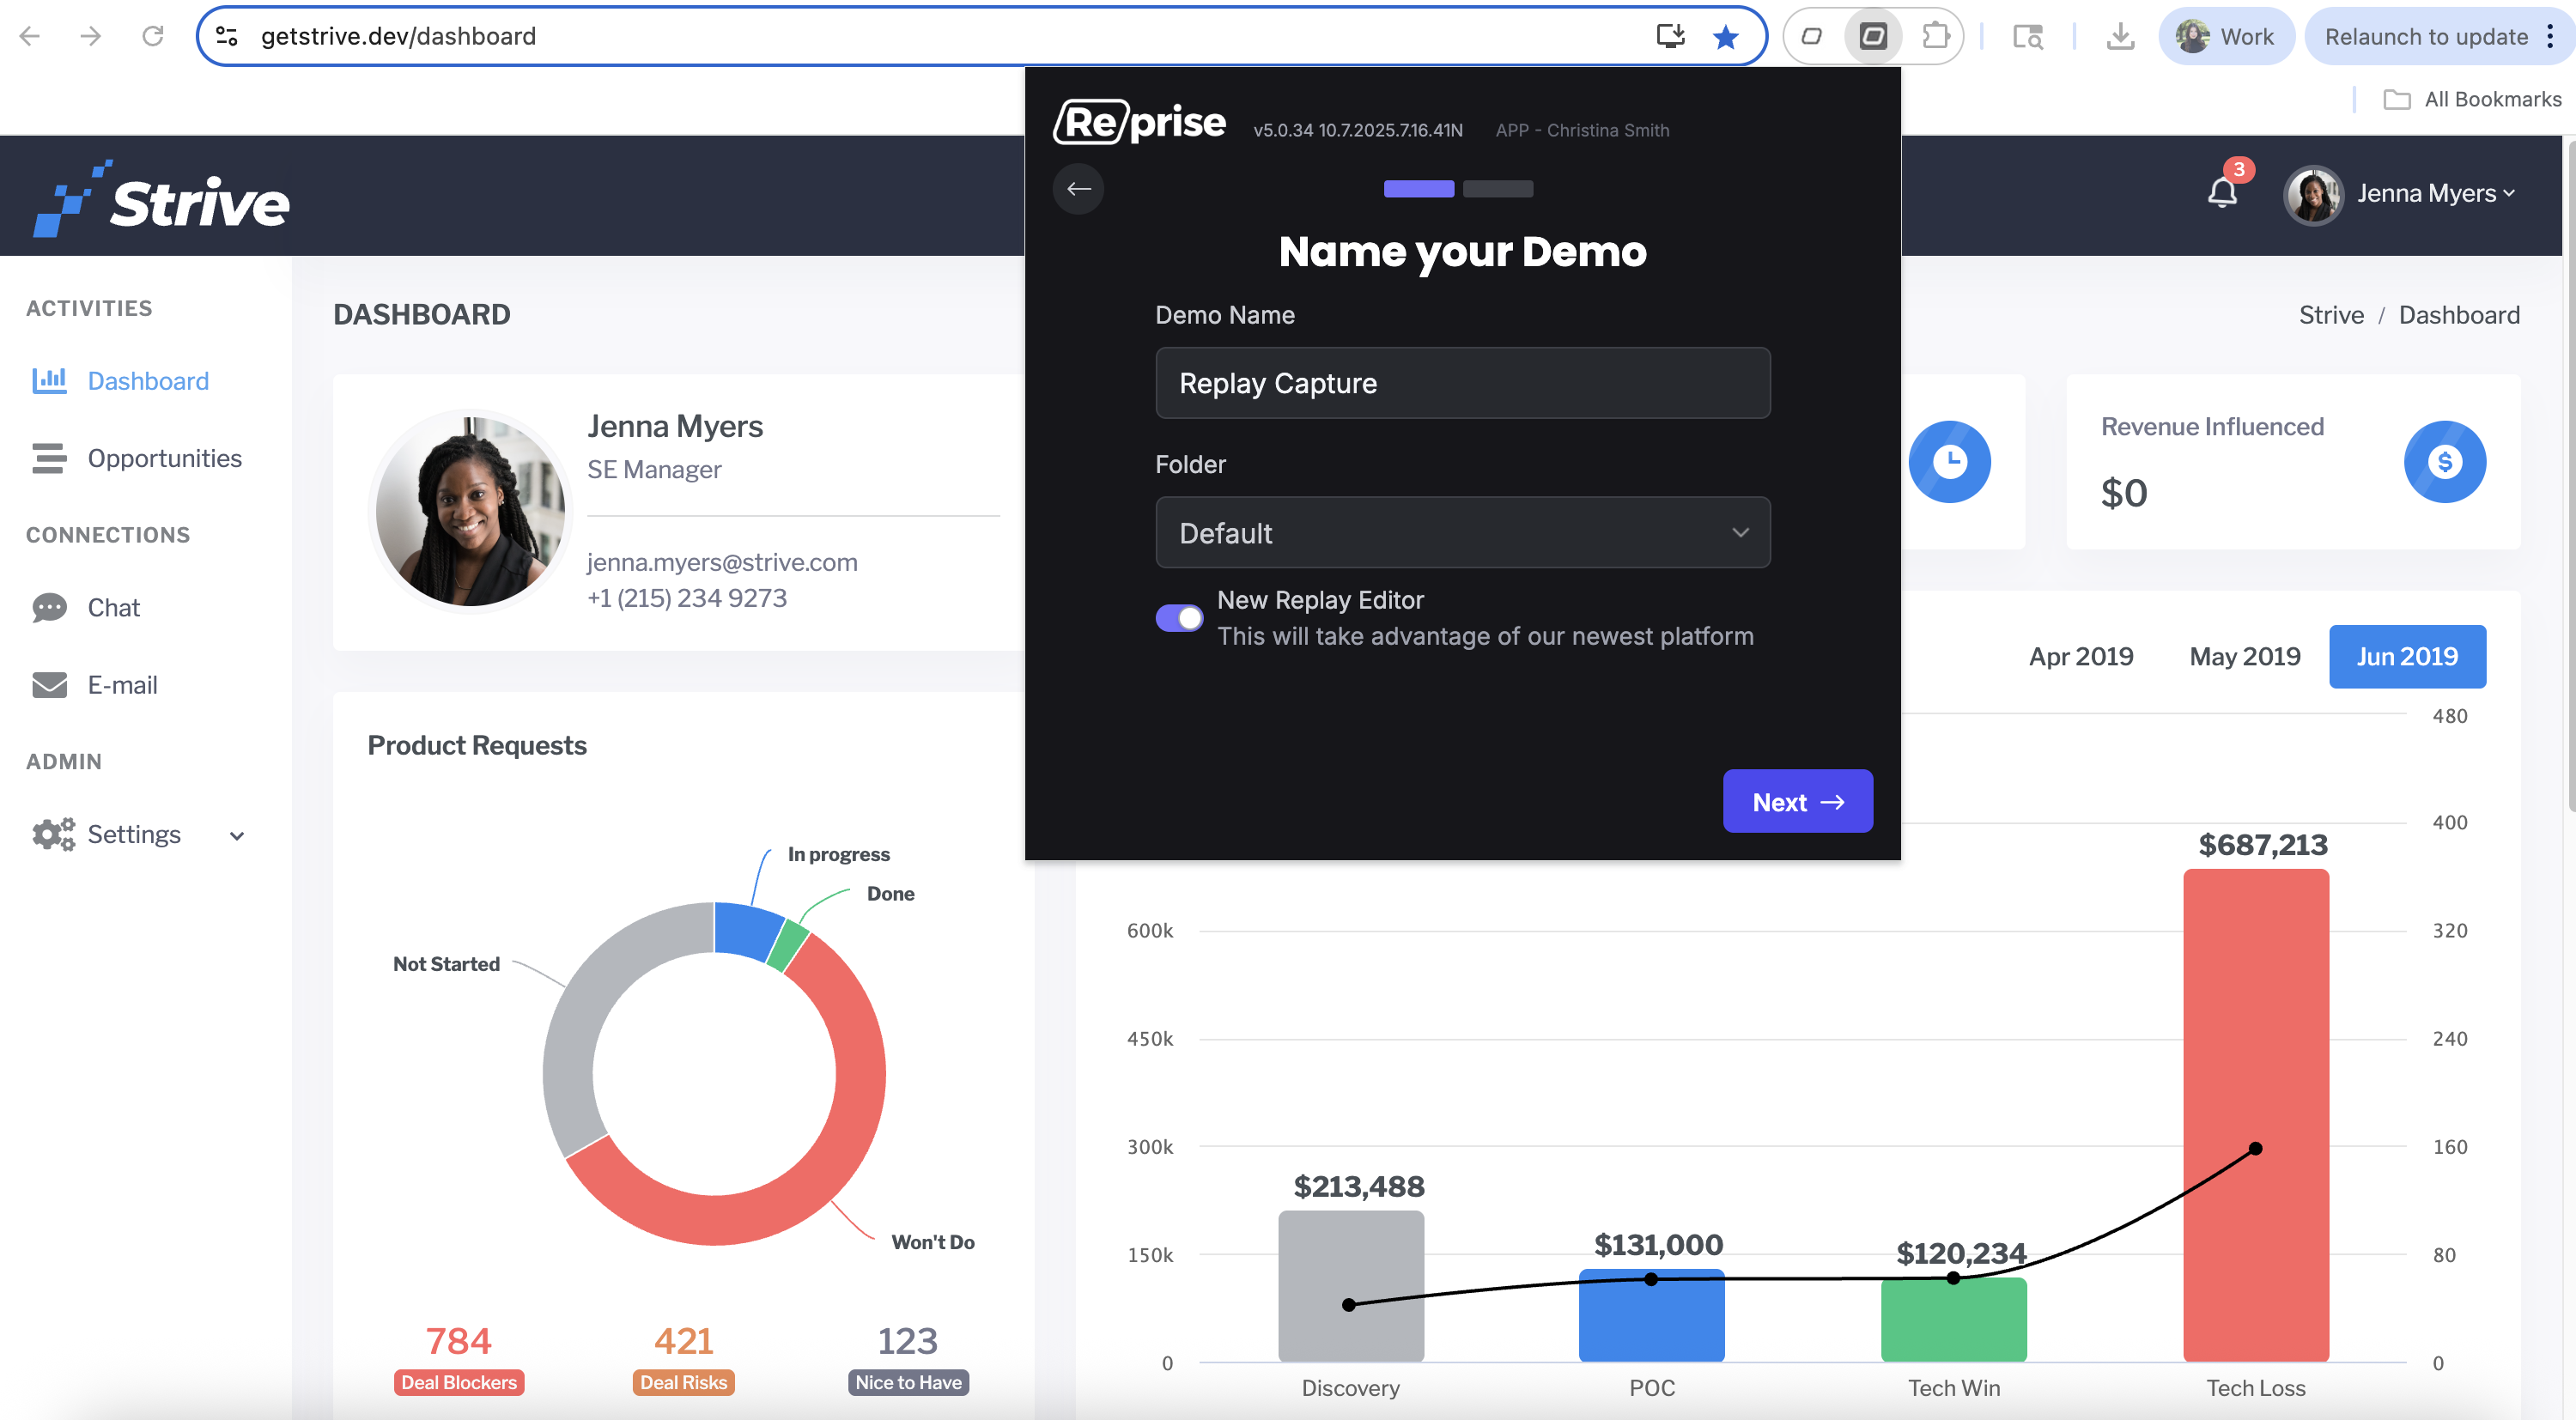Click the Strive logo

(162, 199)
